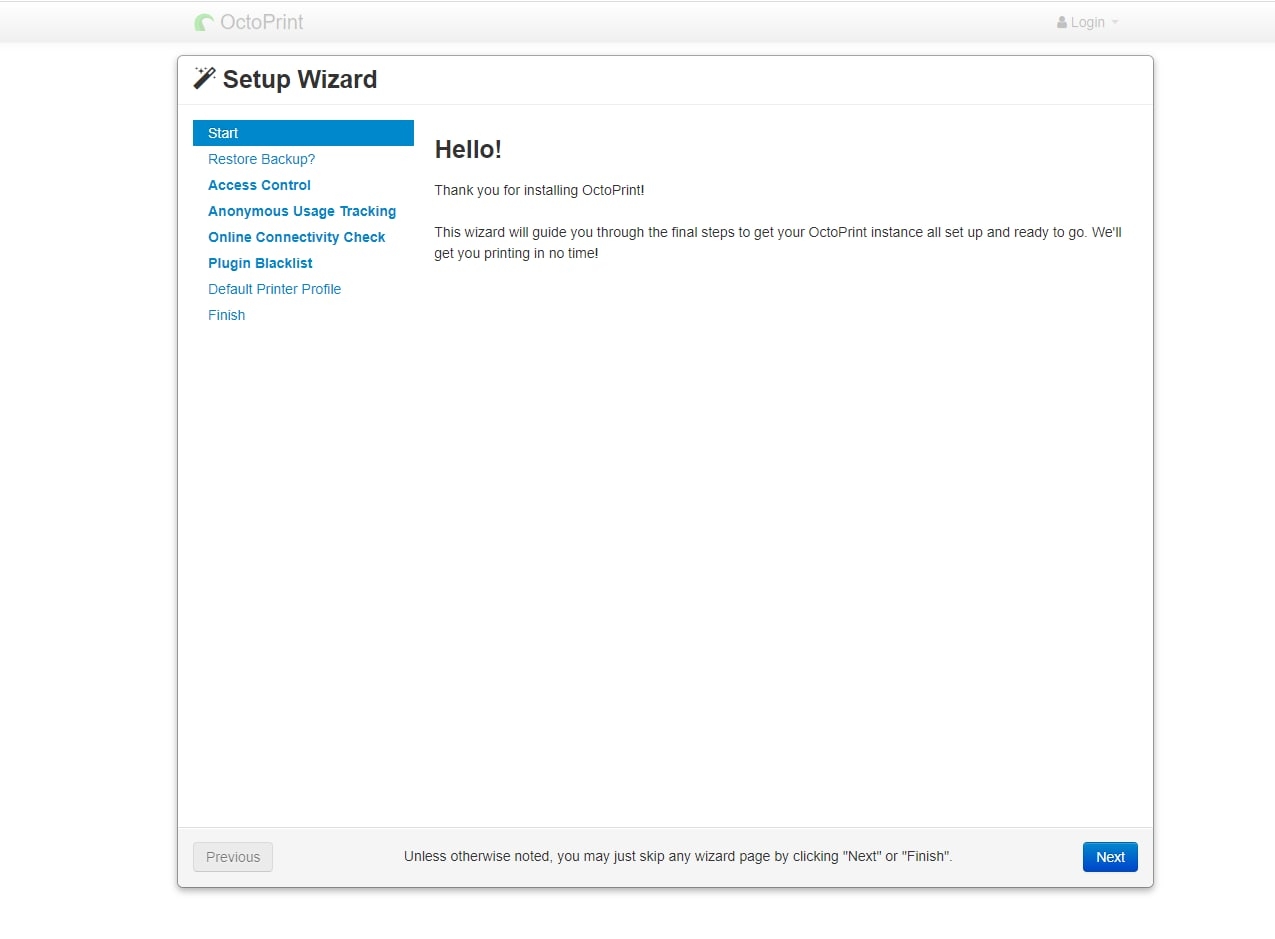Viewport: 1275px width, 939px height.
Task: Click the Next button
Action: (1110, 857)
